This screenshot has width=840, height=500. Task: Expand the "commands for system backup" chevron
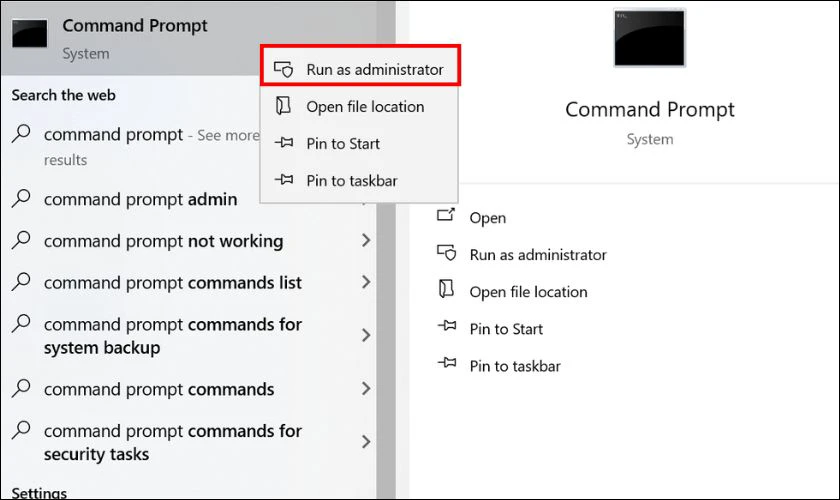tap(366, 336)
